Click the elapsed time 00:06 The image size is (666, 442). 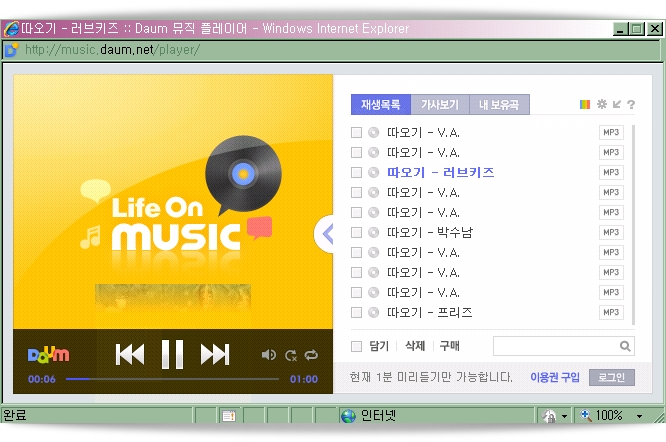pyautogui.click(x=42, y=379)
